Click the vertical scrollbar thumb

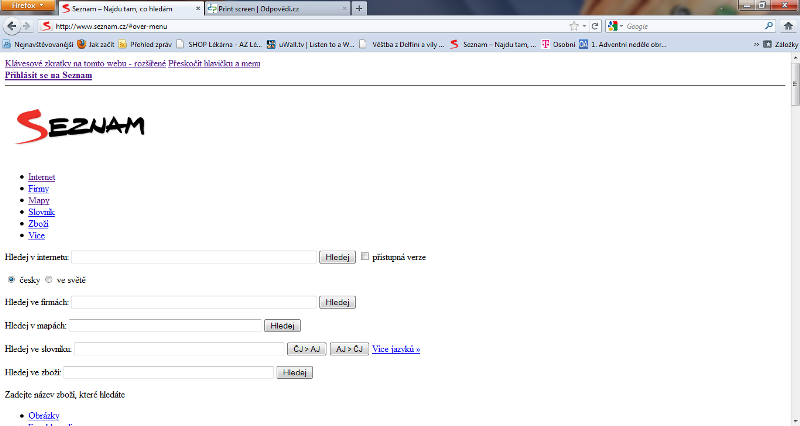(x=795, y=85)
